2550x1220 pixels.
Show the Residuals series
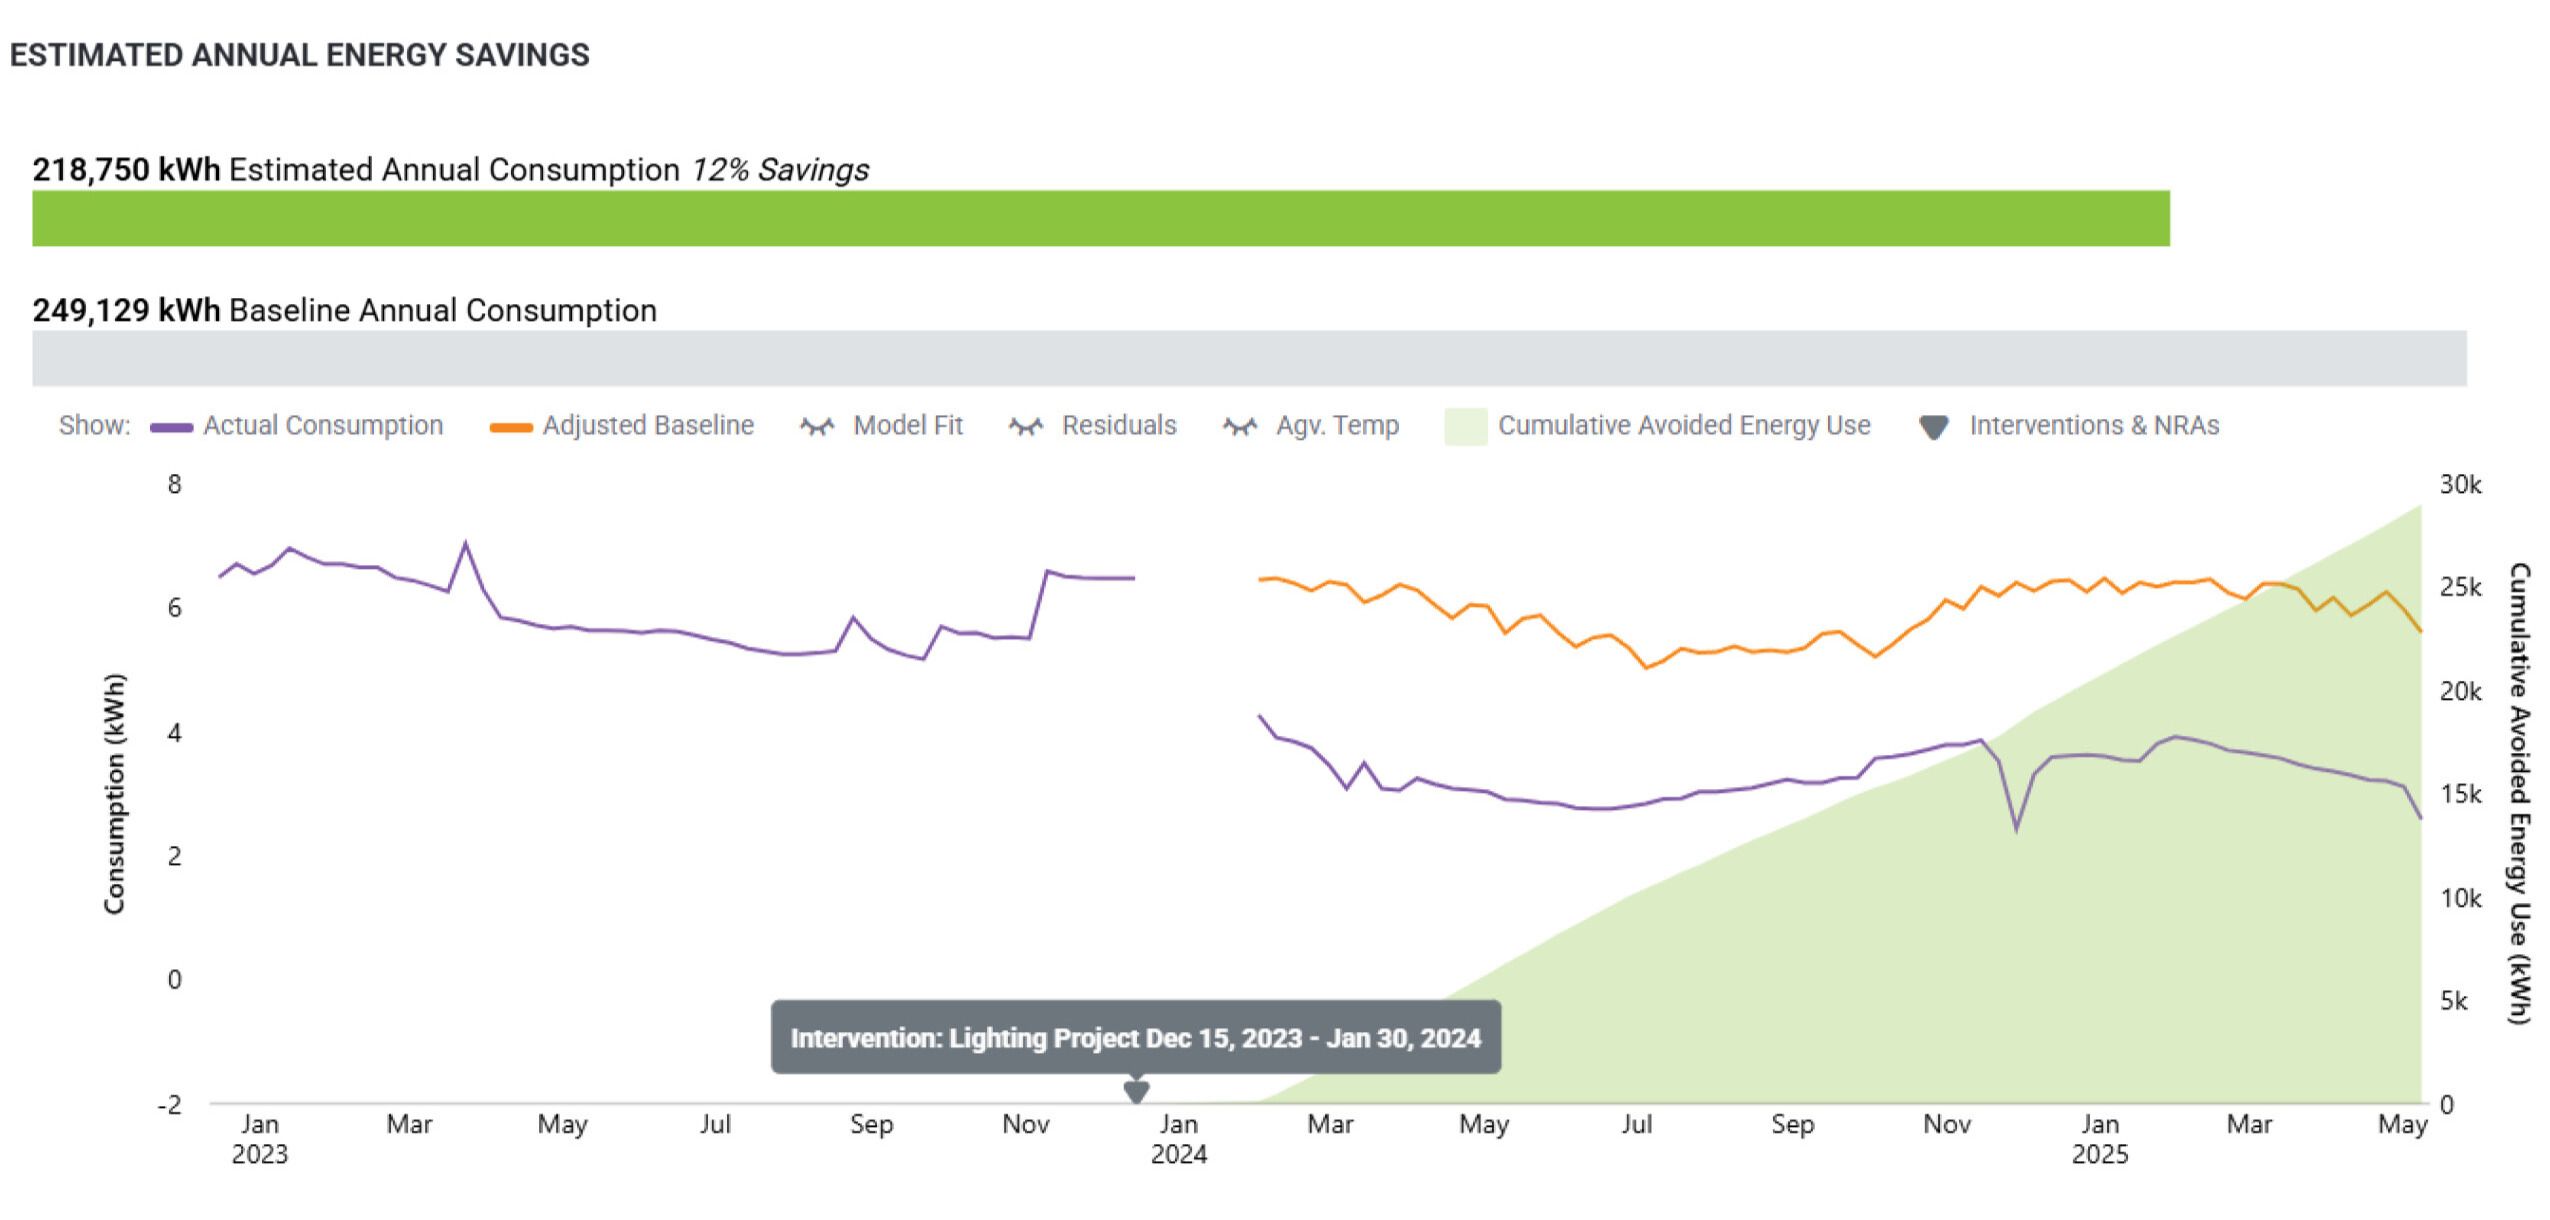click(x=1118, y=426)
